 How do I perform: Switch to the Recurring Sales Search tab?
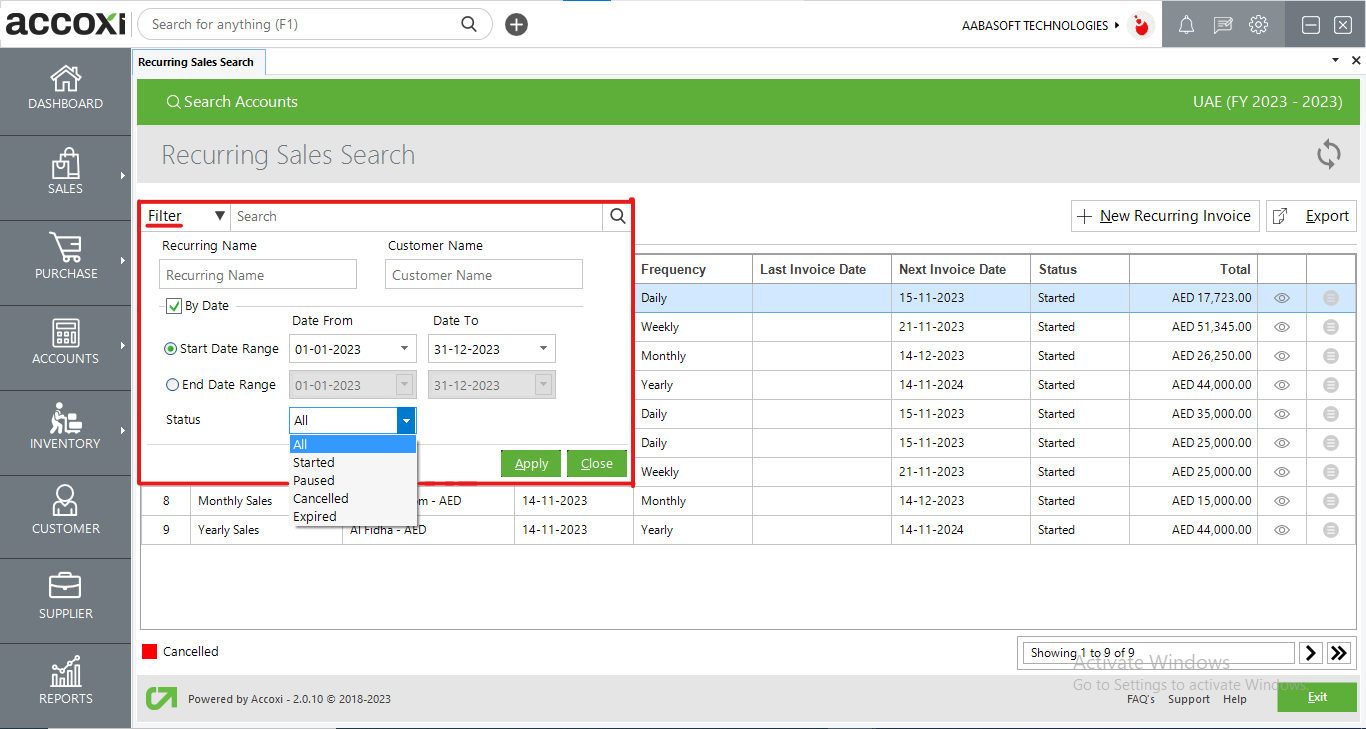pyautogui.click(x=198, y=61)
